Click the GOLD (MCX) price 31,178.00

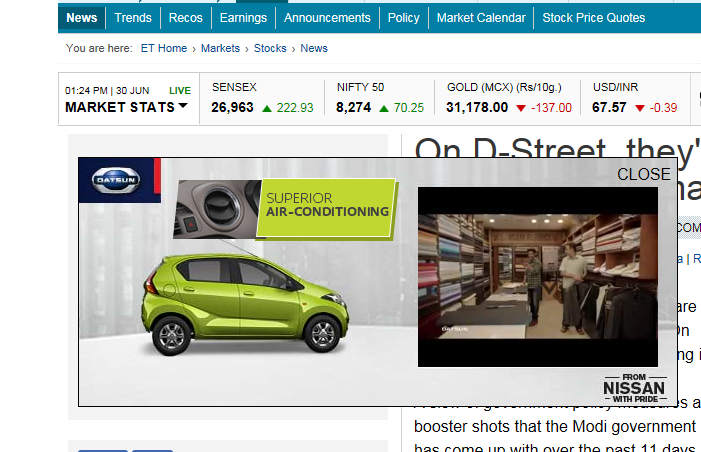coord(477,107)
